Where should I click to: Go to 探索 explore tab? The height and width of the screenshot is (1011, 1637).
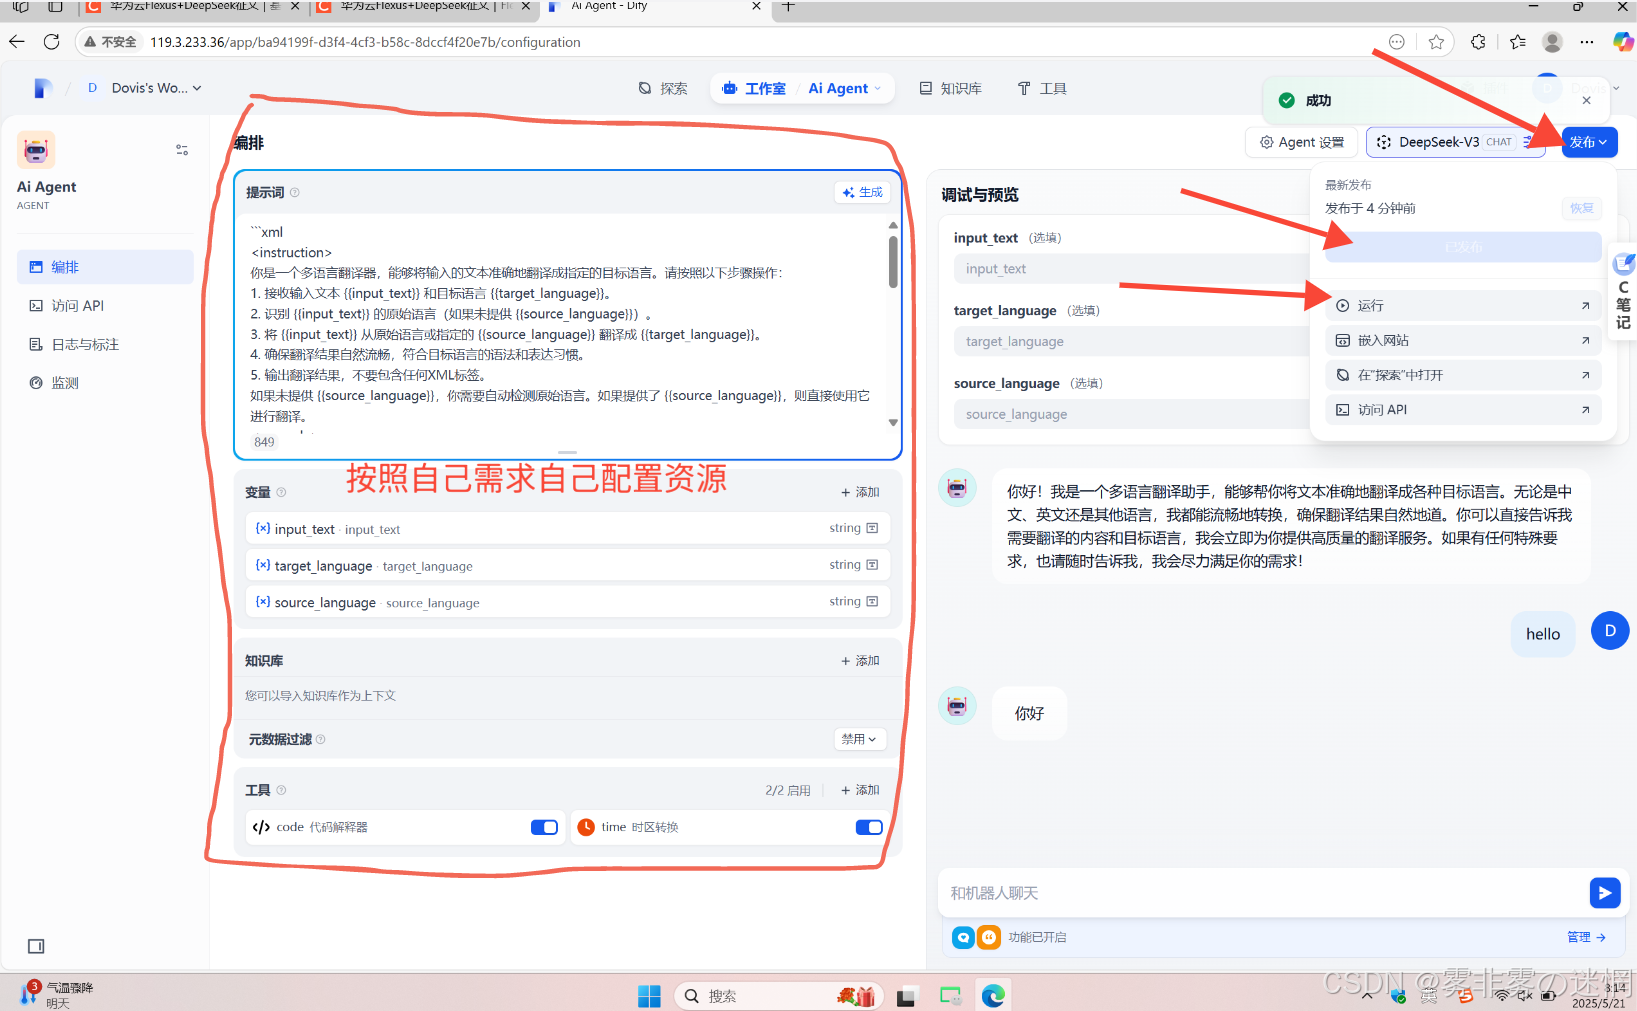663,88
